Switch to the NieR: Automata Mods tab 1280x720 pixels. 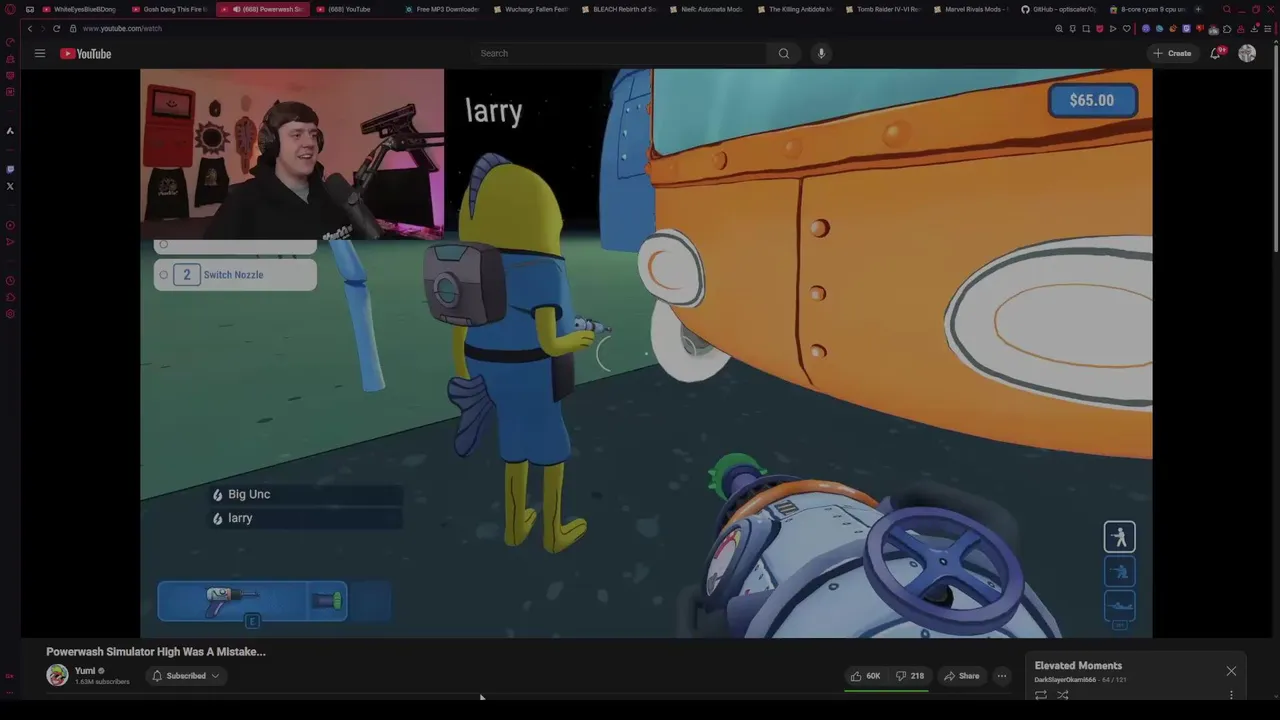coord(706,9)
